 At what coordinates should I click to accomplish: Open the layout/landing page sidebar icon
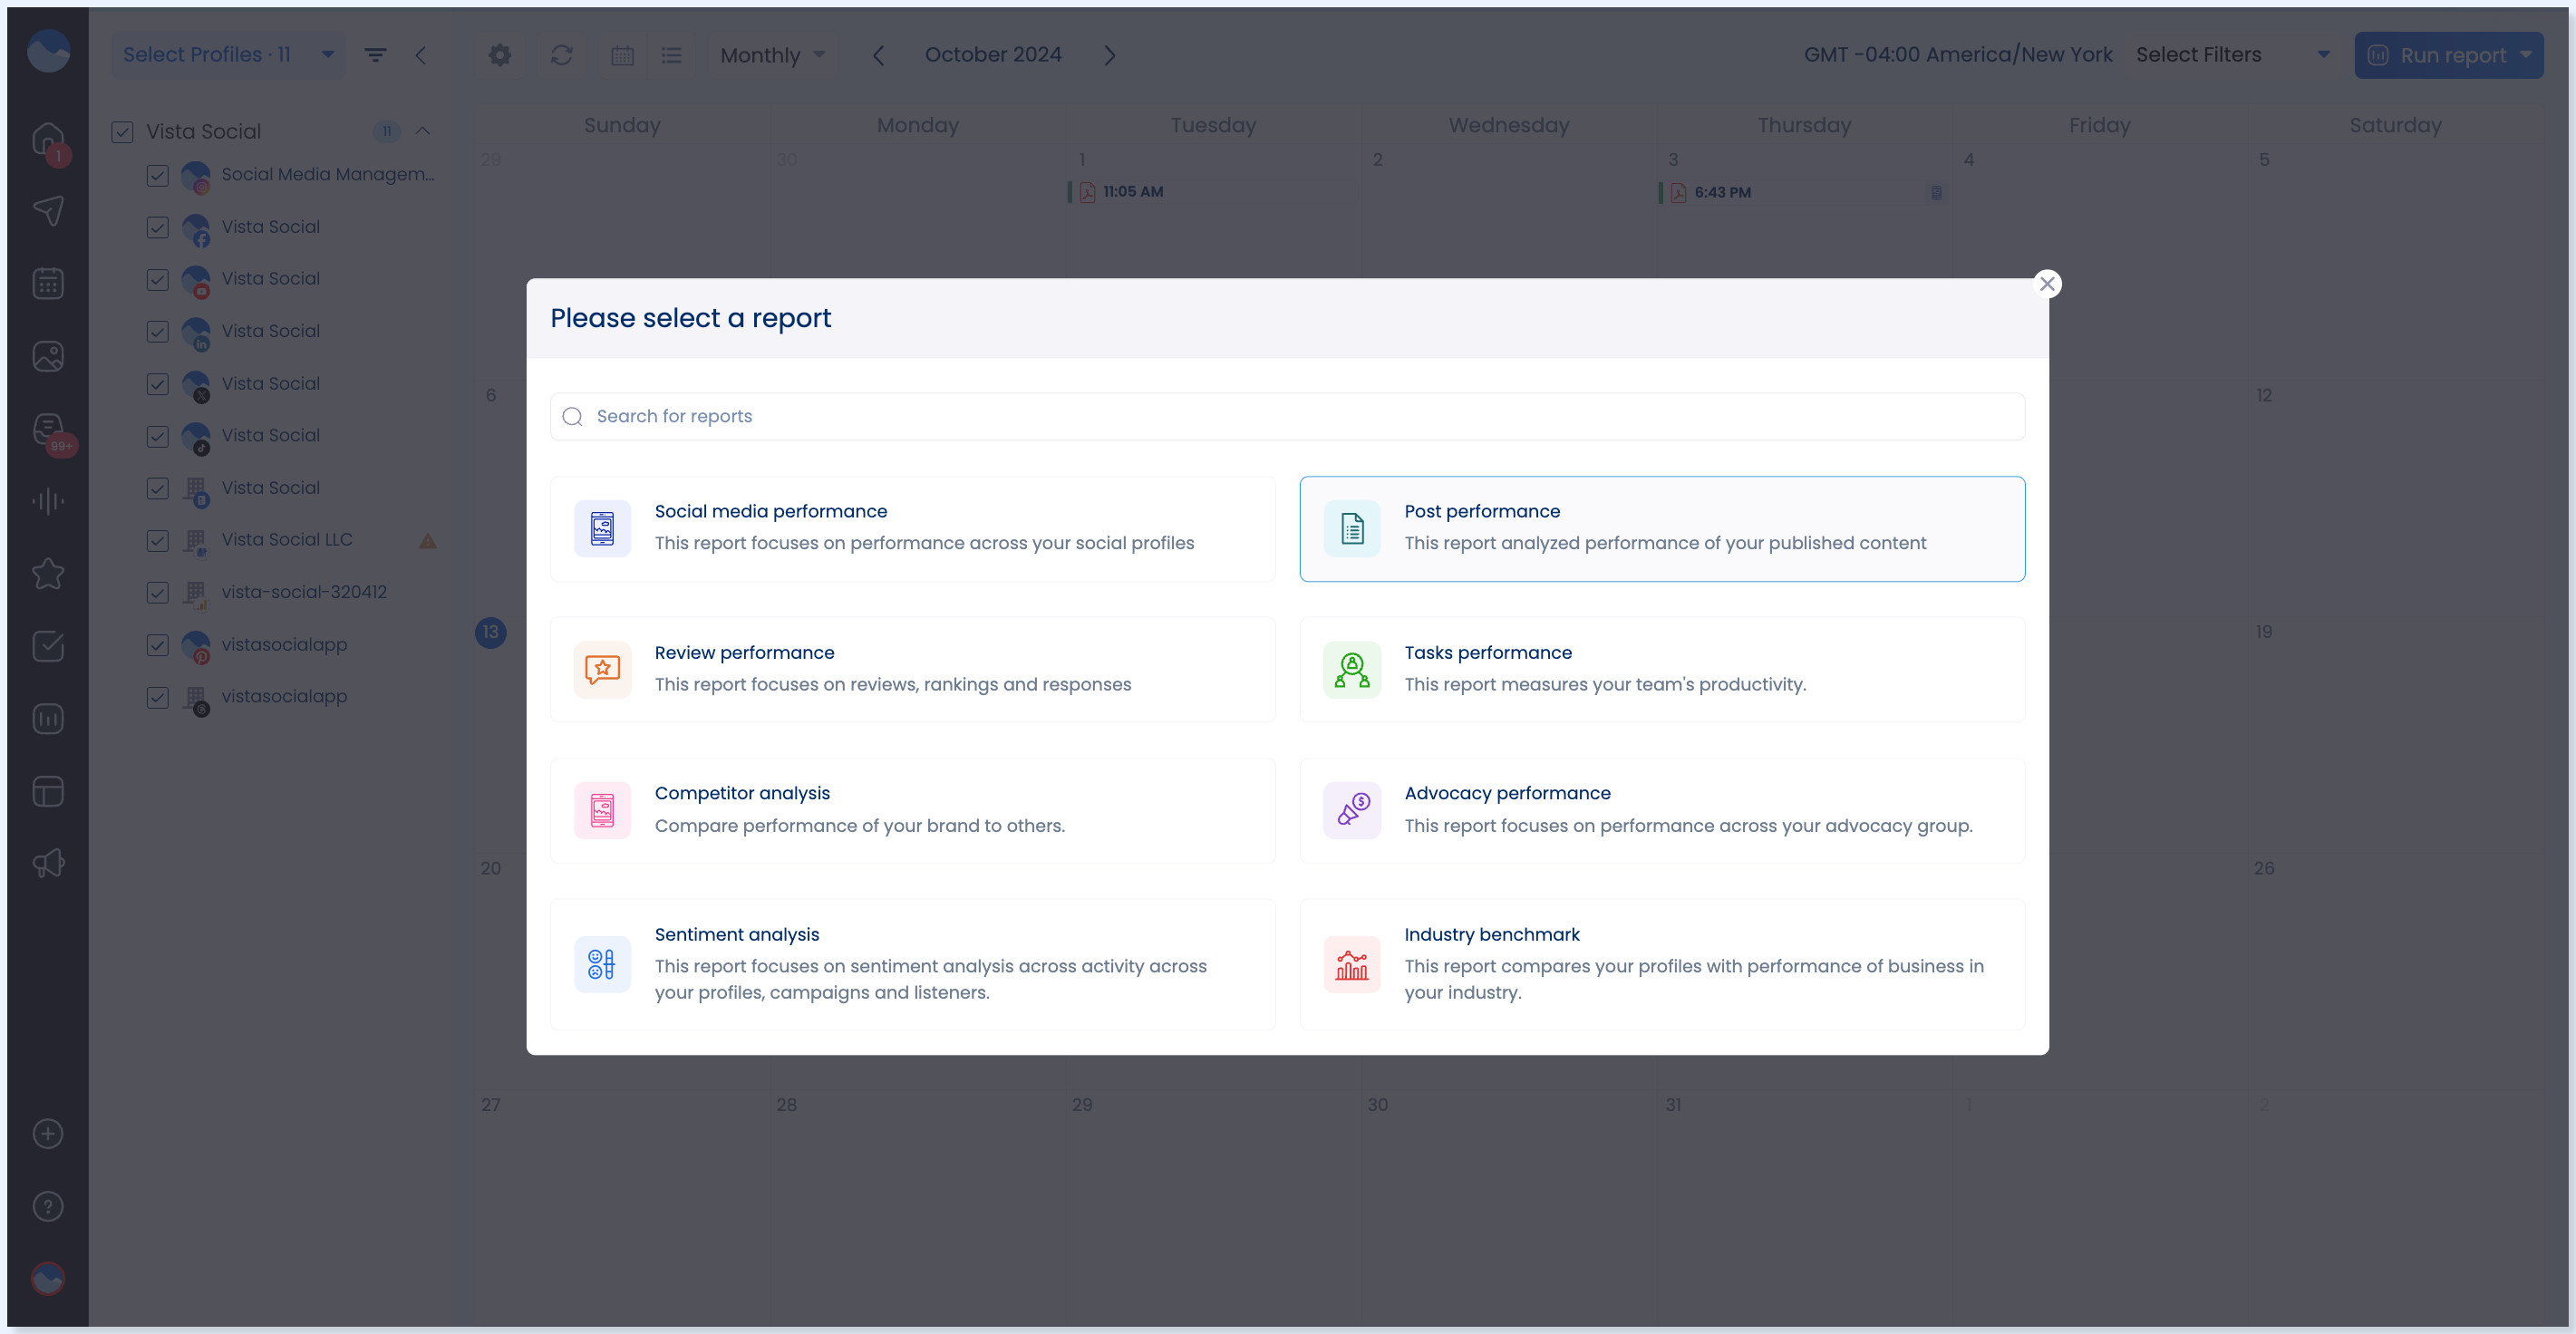[48, 791]
